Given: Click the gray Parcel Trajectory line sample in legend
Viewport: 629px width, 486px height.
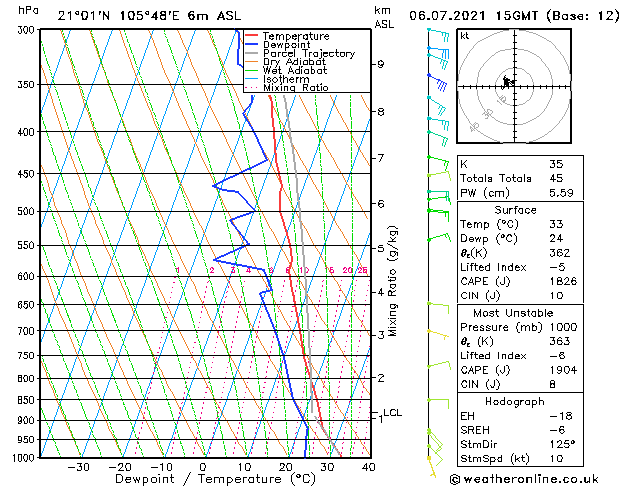Looking at the screenshot, I should tap(251, 53).
